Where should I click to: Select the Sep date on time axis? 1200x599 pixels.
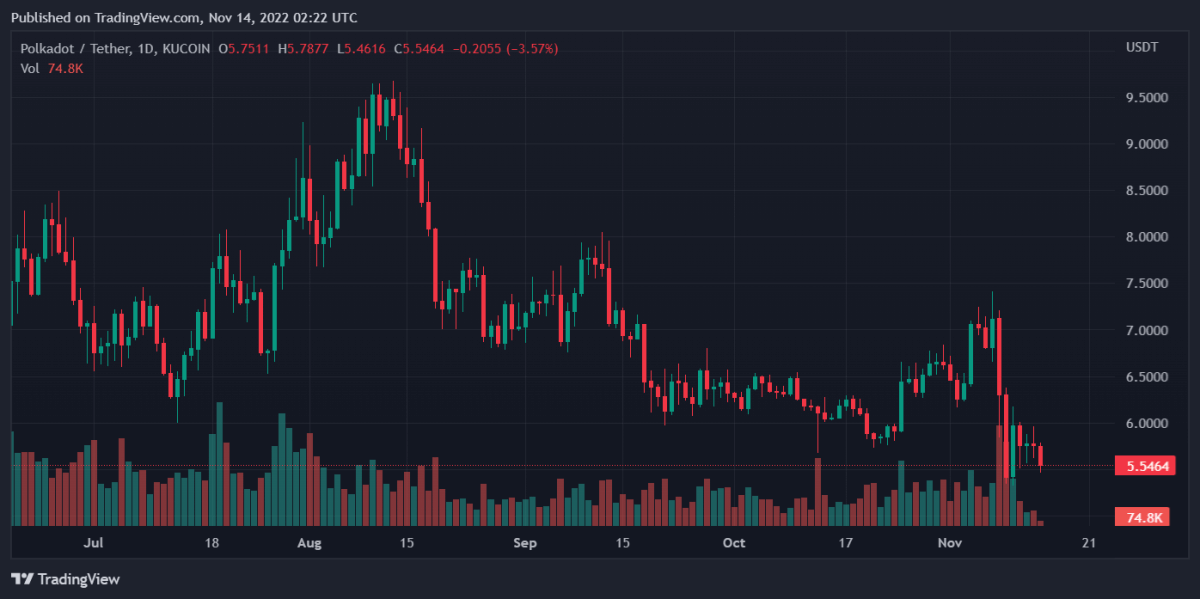tap(525, 543)
